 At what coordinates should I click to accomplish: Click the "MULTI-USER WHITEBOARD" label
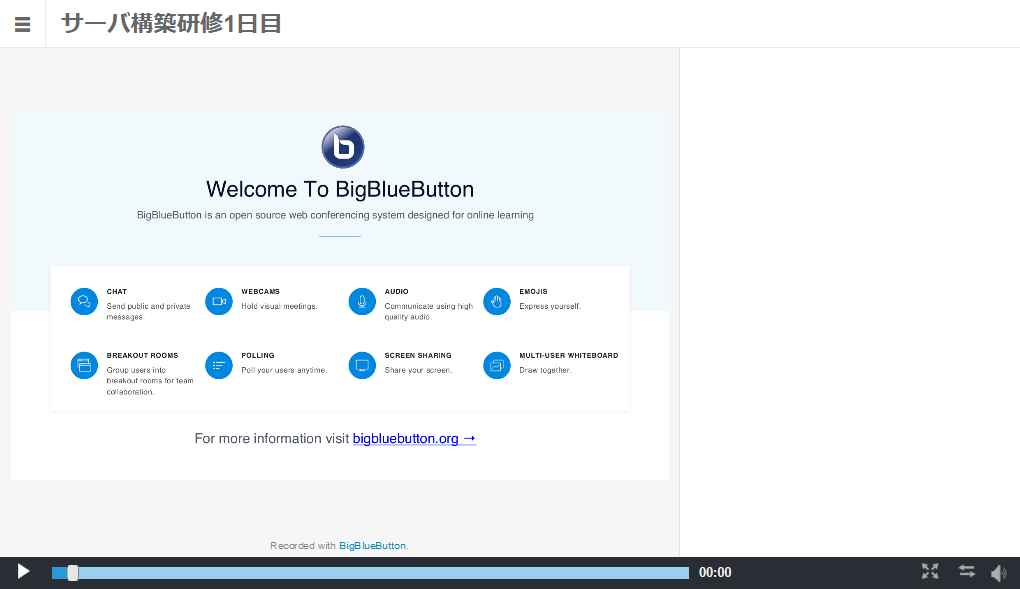(x=569, y=355)
